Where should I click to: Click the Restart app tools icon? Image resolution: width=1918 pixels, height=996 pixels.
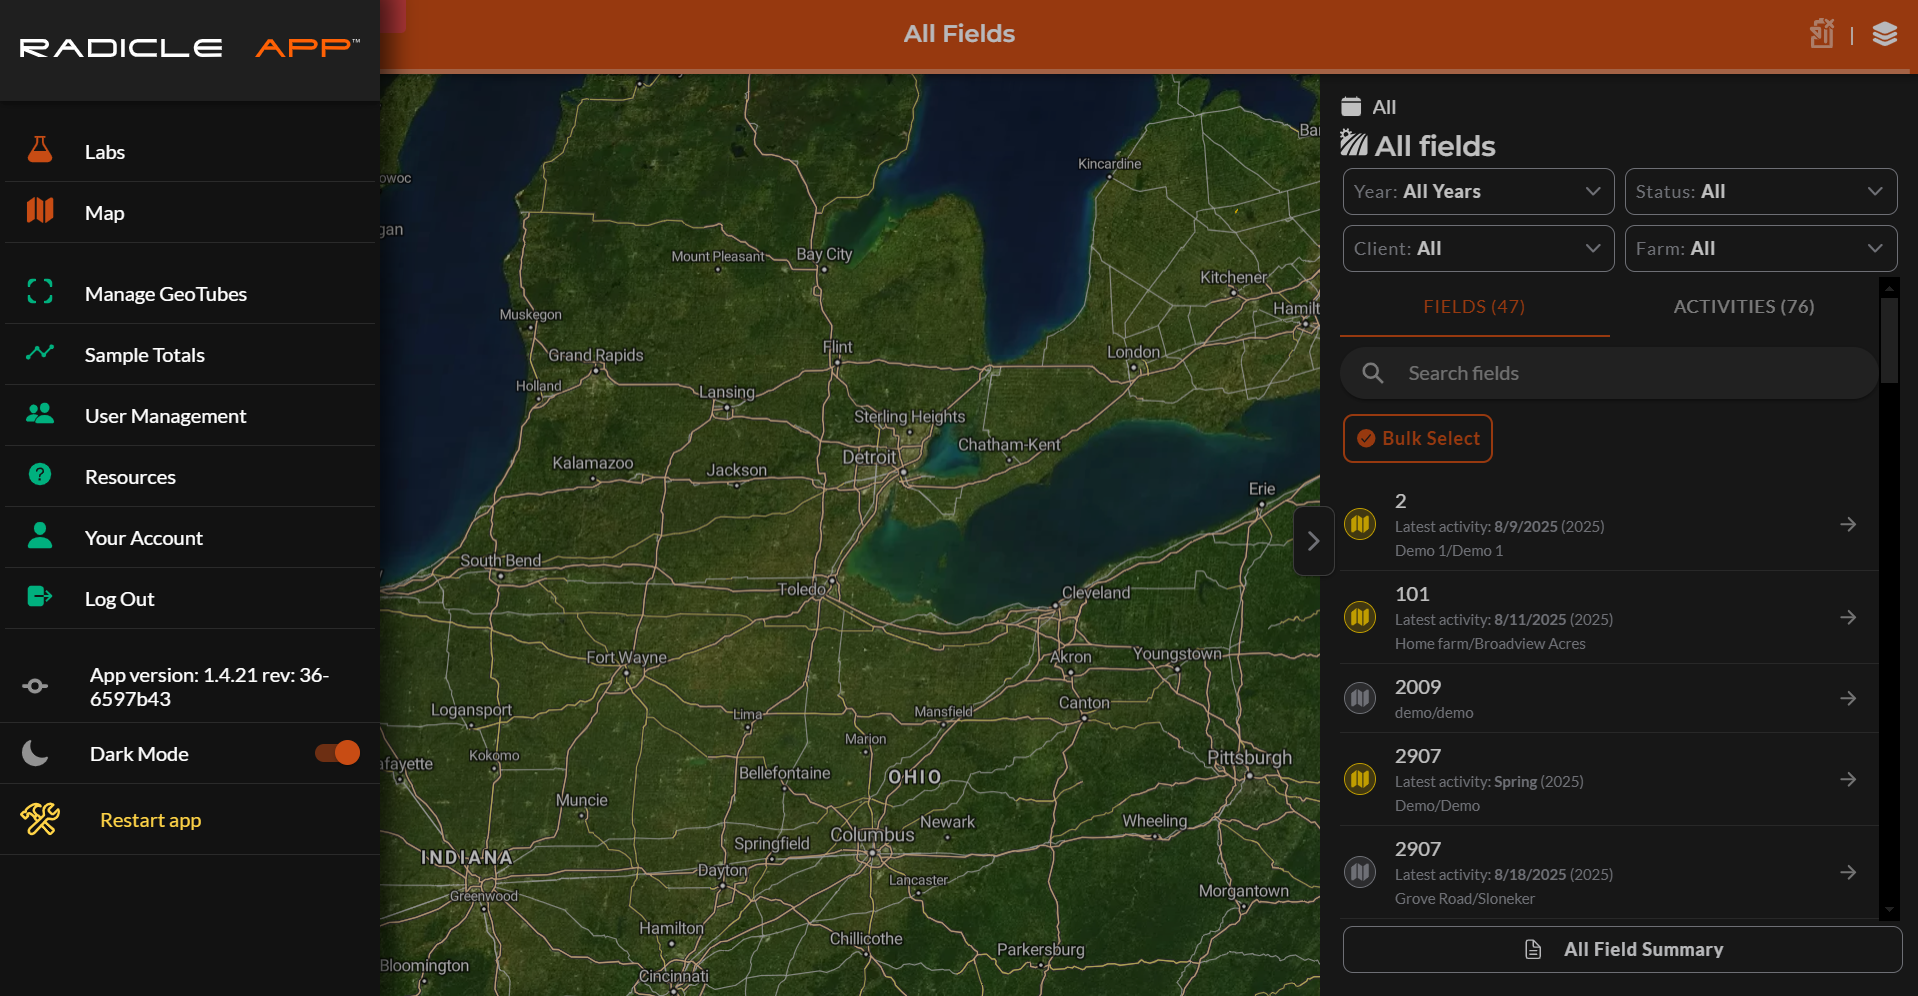coord(40,819)
